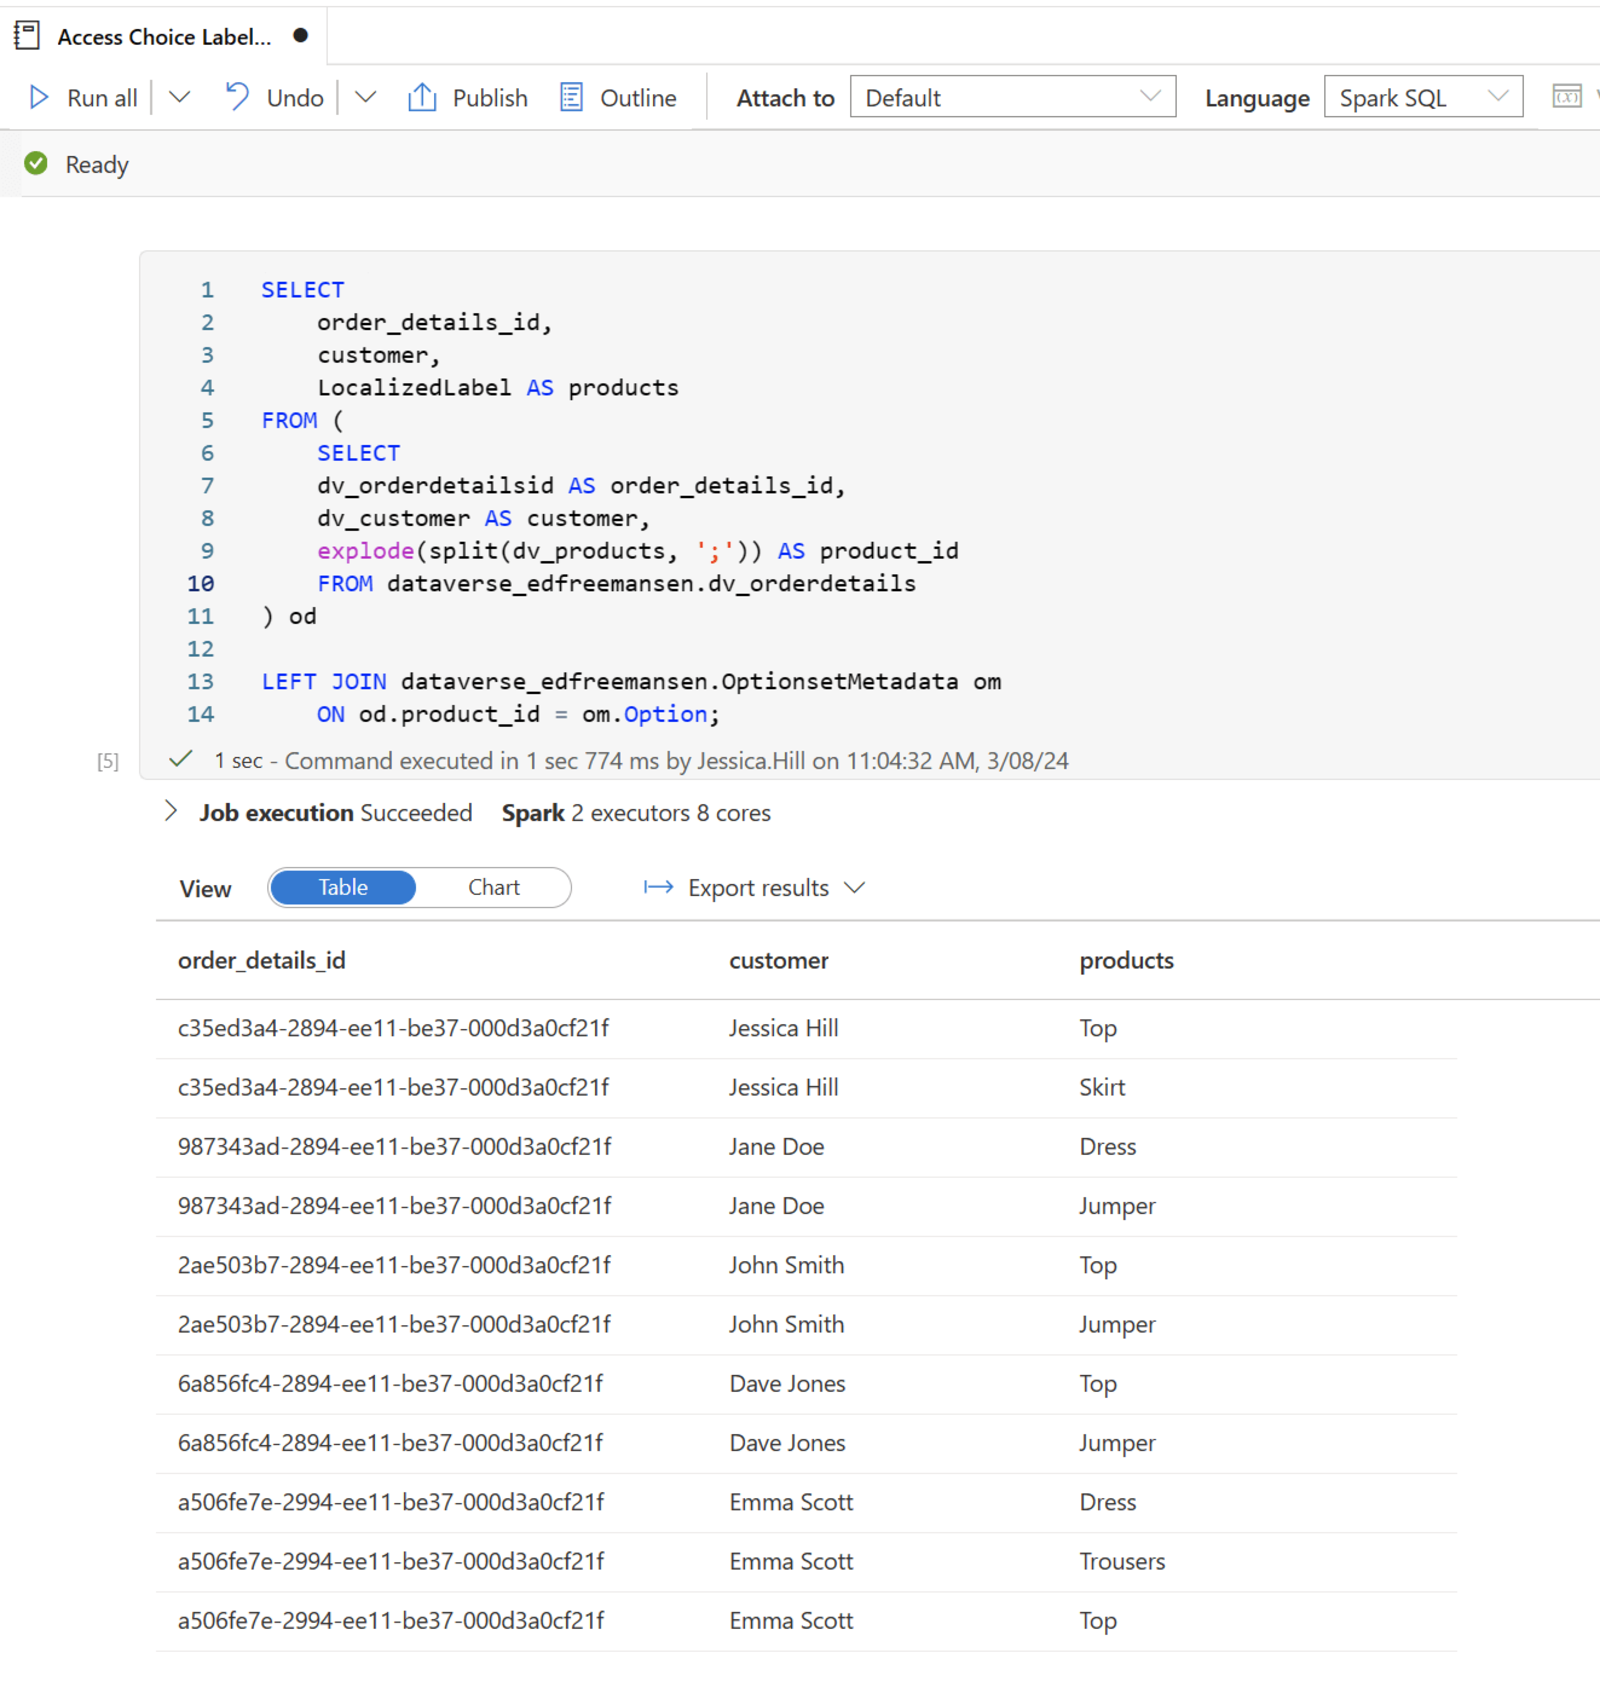This screenshot has width=1600, height=1705.
Task: Select the Access Choice Label notebook tab
Action: [x=164, y=37]
